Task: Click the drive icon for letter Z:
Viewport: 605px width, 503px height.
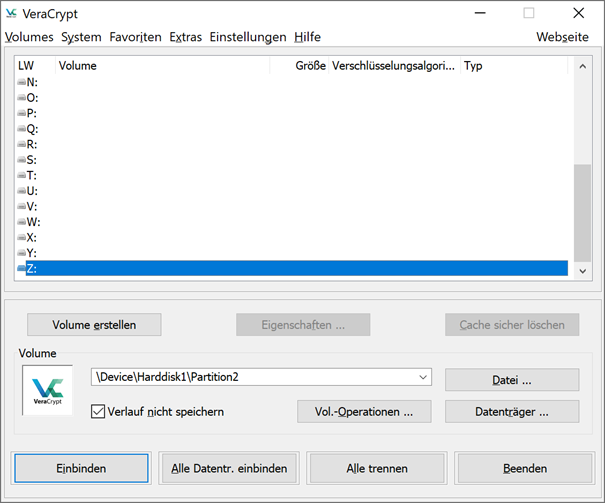Action: click(21, 269)
